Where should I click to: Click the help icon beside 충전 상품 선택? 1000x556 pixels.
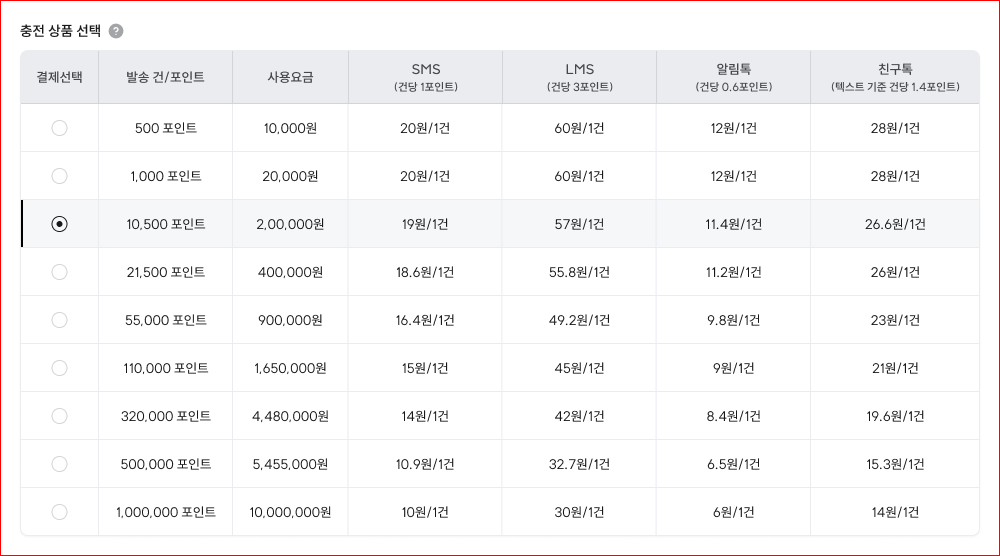pyautogui.click(x=116, y=31)
